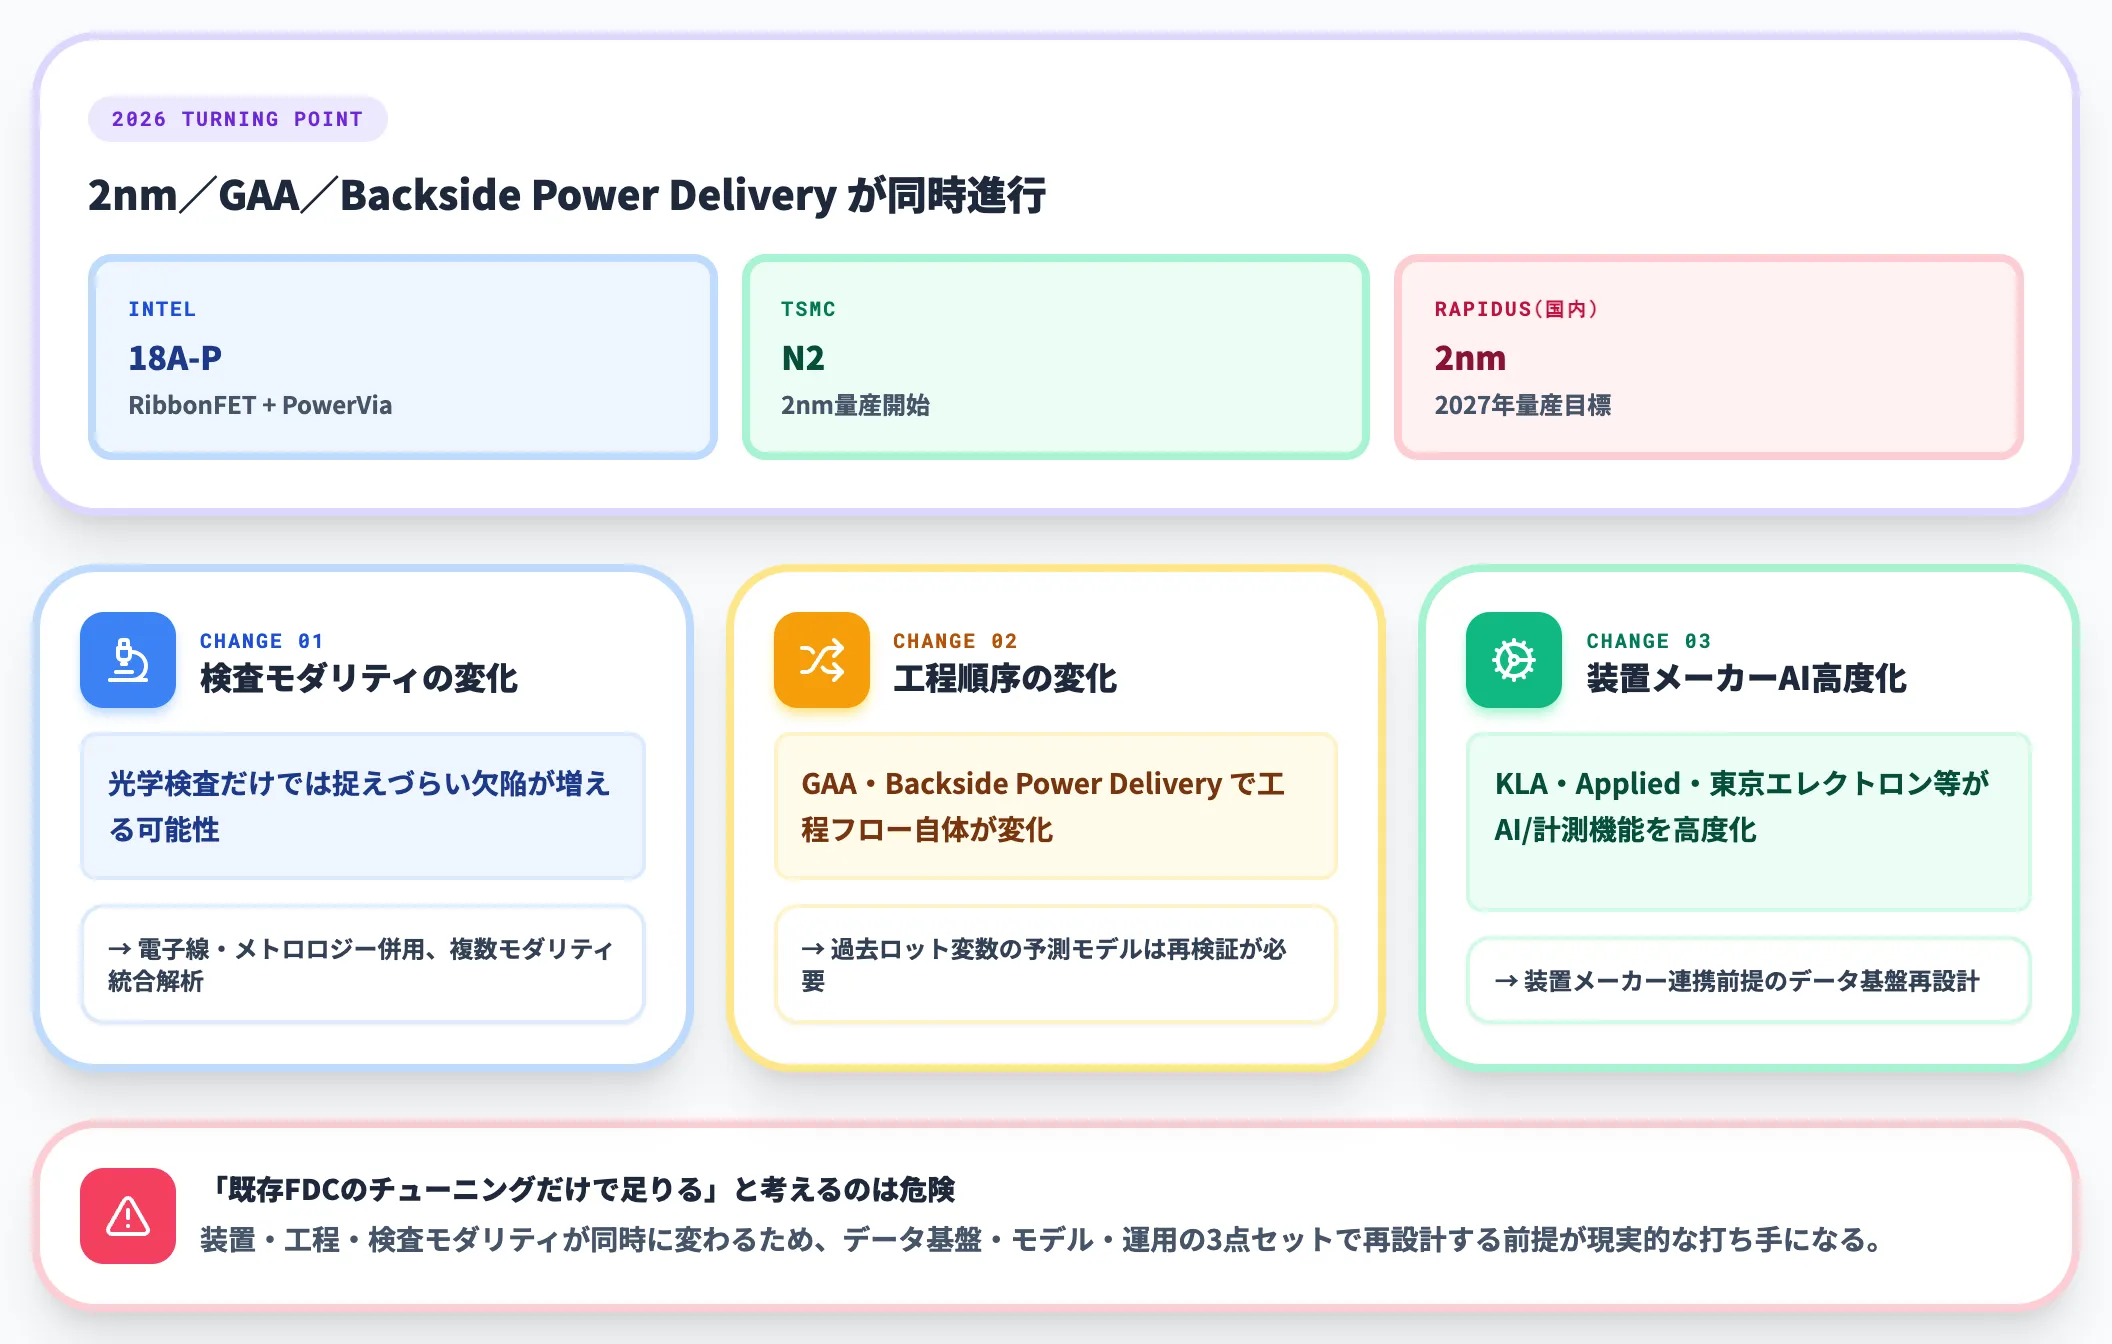Click the note 過去ロット変数の予測モデルは再検証が必要
The height and width of the screenshot is (1344, 2112).
(x=1056, y=964)
